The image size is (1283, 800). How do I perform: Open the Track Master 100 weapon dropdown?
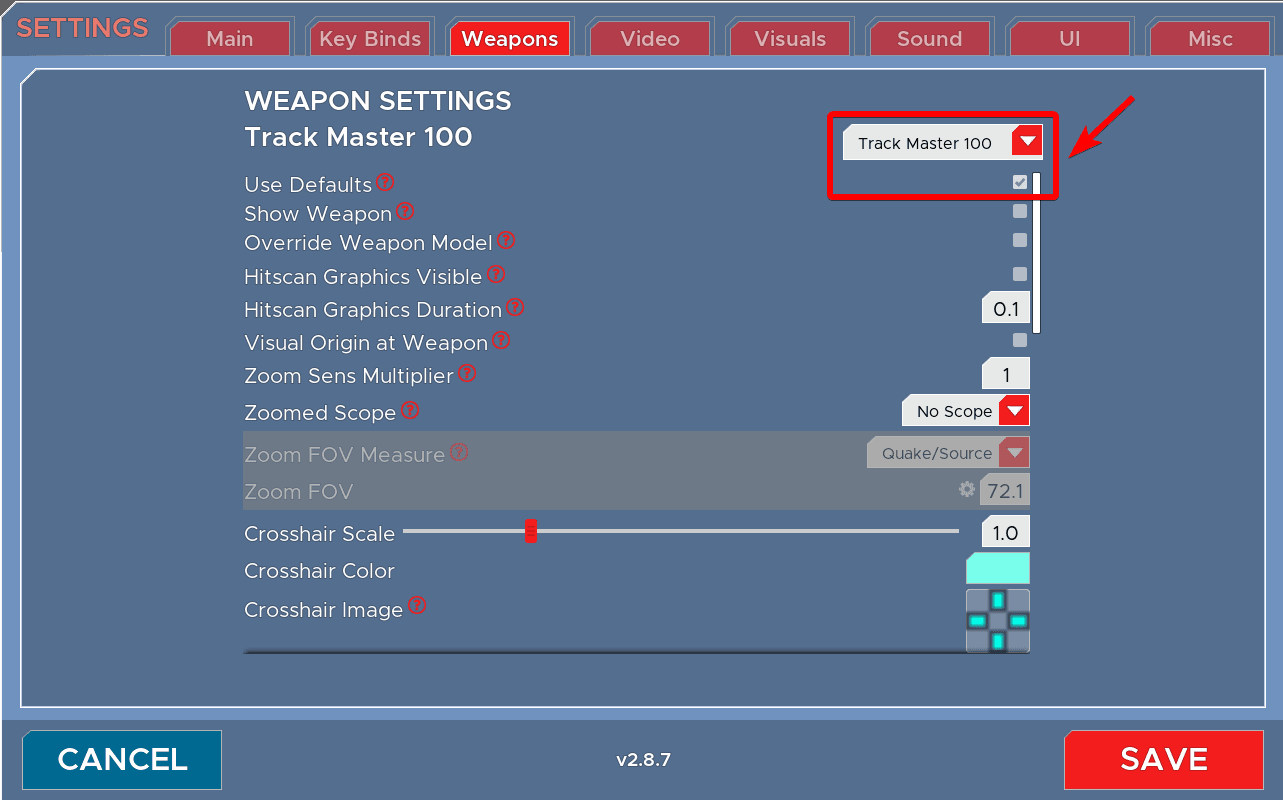(x=942, y=143)
